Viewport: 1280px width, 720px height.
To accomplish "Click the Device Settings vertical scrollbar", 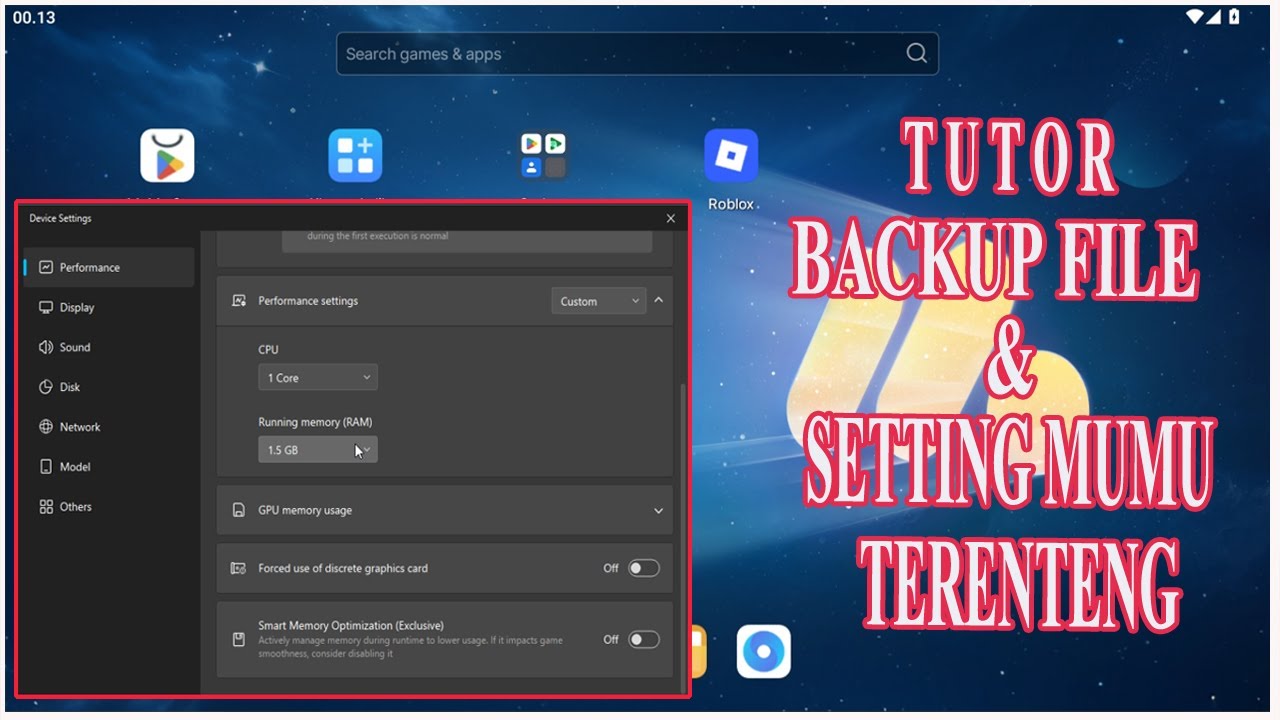I will point(684,538).
